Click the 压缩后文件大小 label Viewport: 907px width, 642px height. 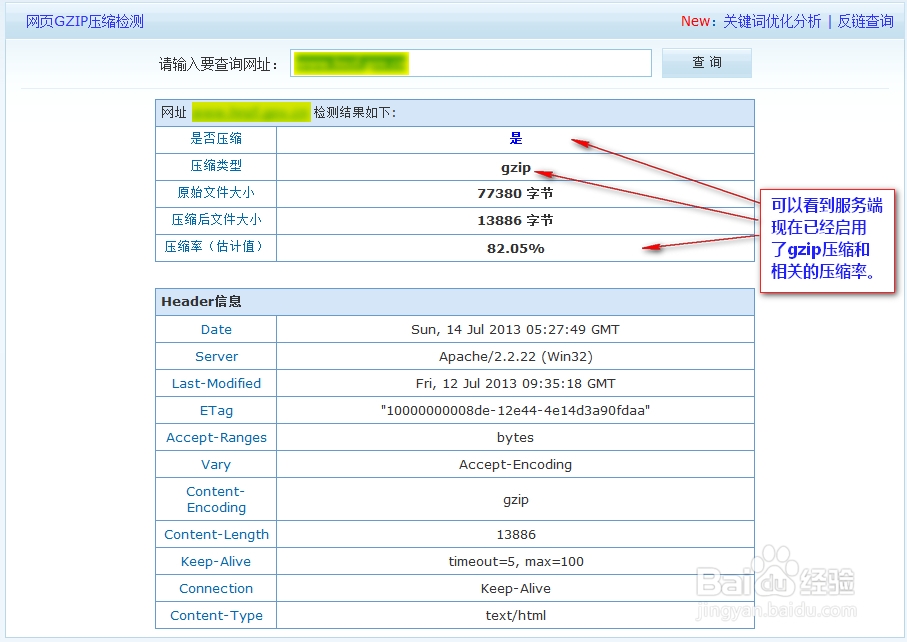[216, 220]
